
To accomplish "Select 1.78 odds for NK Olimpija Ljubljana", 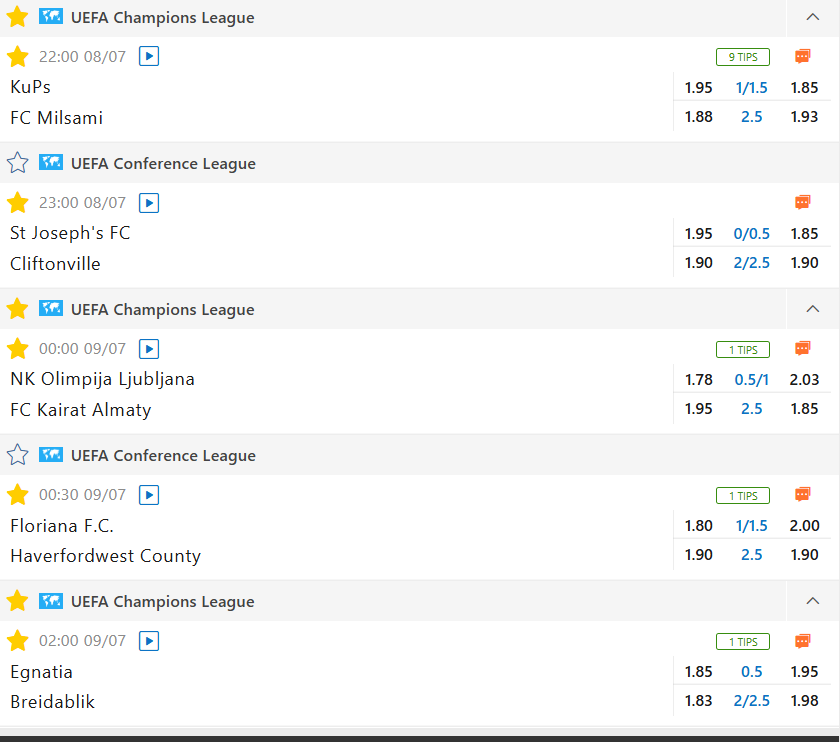I will pos(699,379).
